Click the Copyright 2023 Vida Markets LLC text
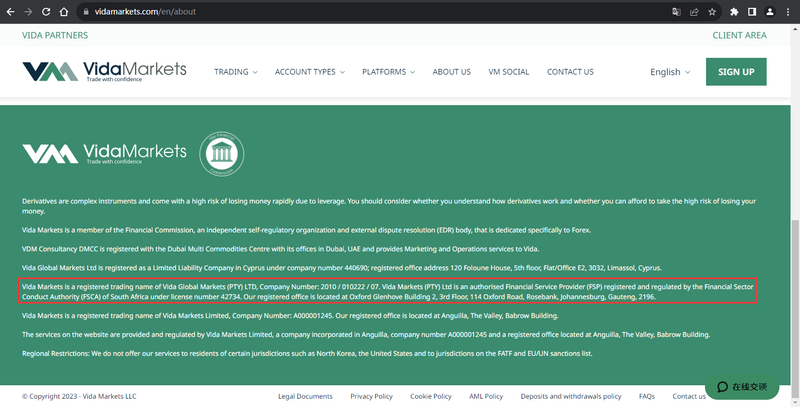The width and height of the screenshot is (800, 407). (x=79, y=396)
